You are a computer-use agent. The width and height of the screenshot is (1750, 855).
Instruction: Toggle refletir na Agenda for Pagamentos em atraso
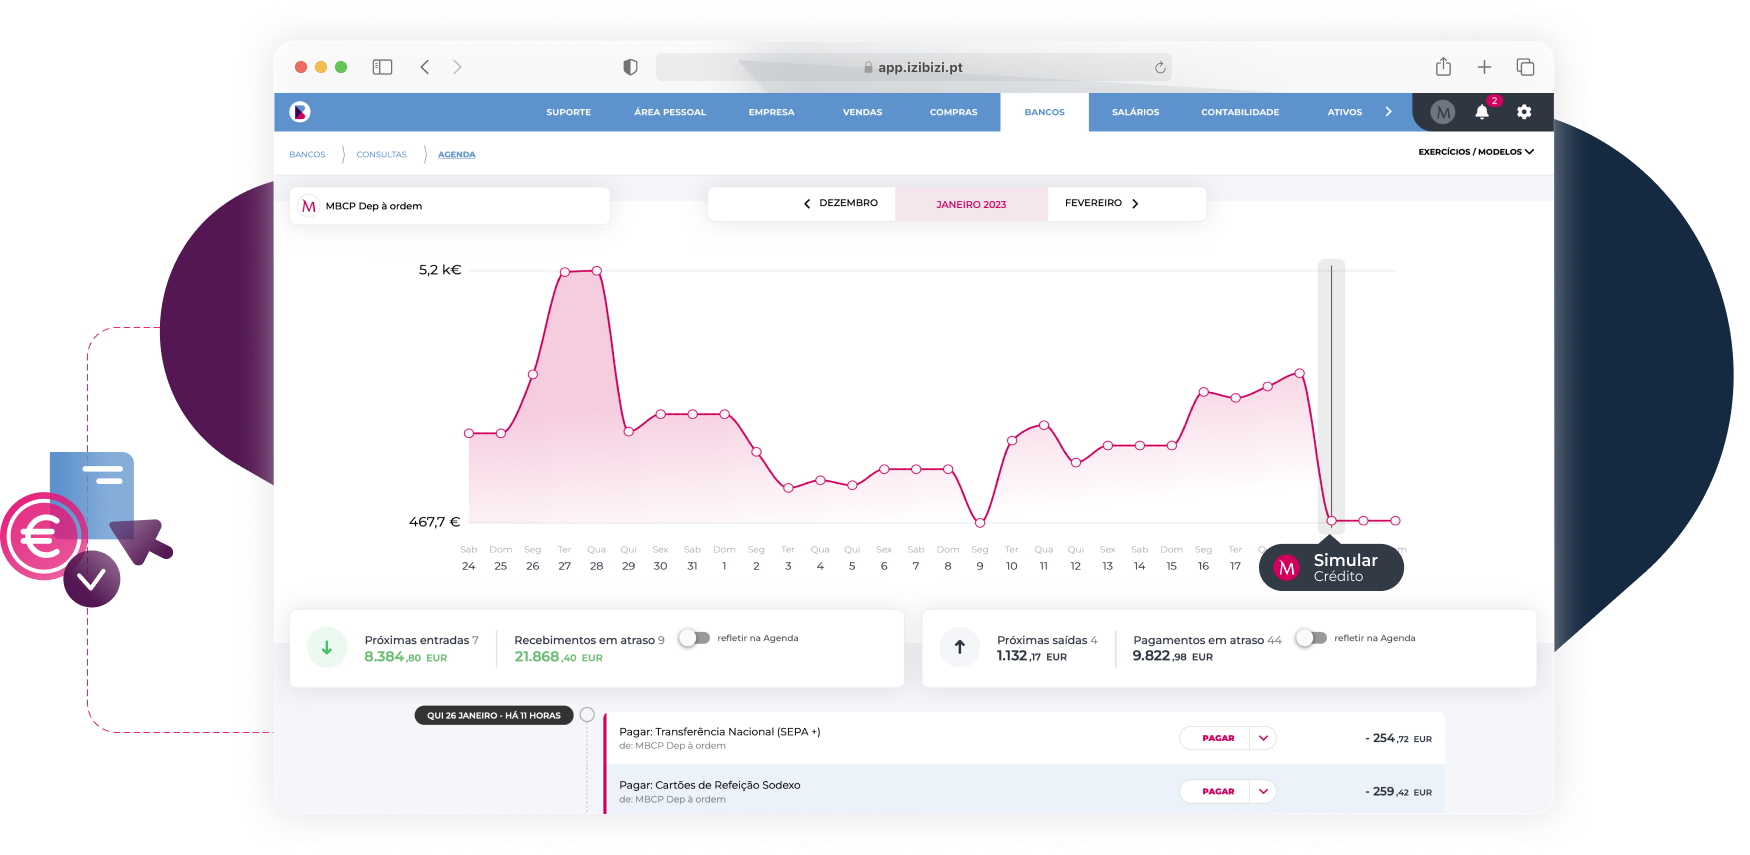[1311, 638]
